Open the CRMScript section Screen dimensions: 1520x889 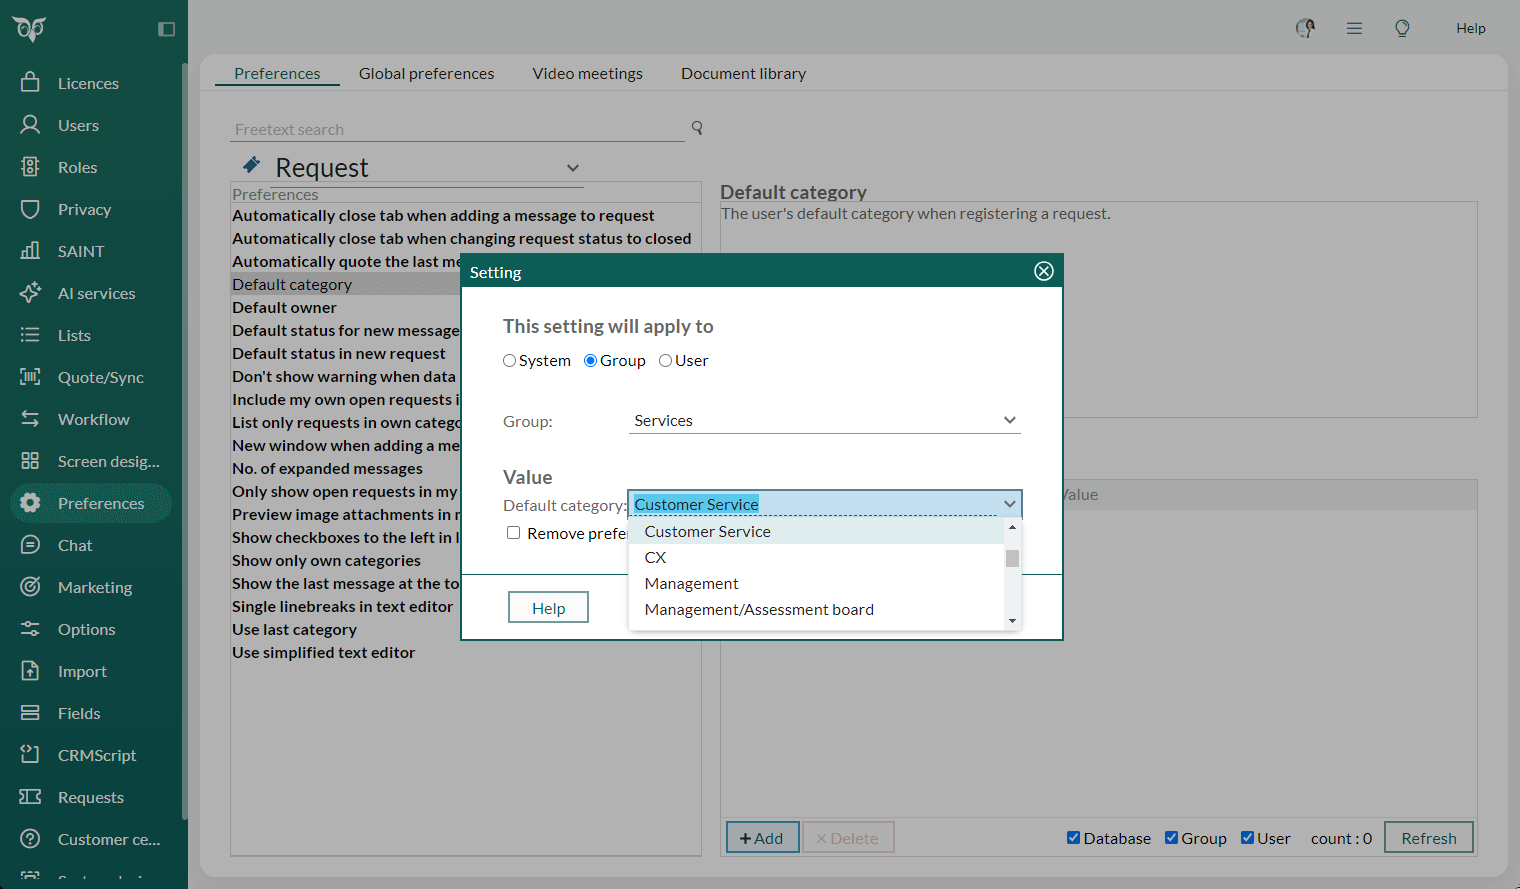tap(98, 755)
